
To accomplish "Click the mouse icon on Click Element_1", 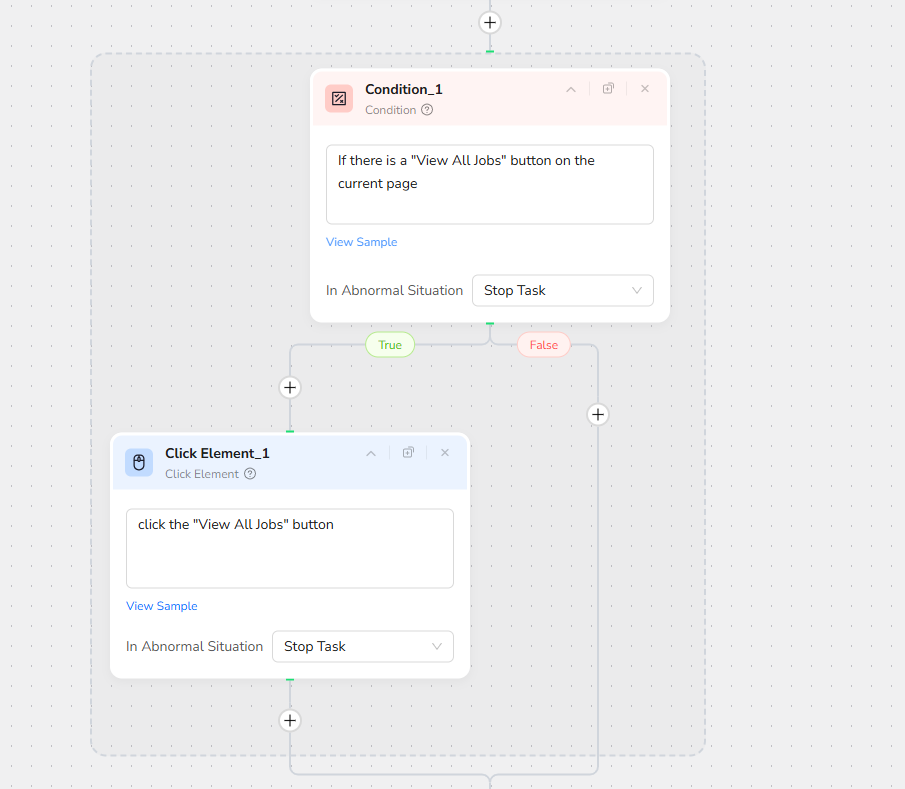I will click(x=139, y=462).
